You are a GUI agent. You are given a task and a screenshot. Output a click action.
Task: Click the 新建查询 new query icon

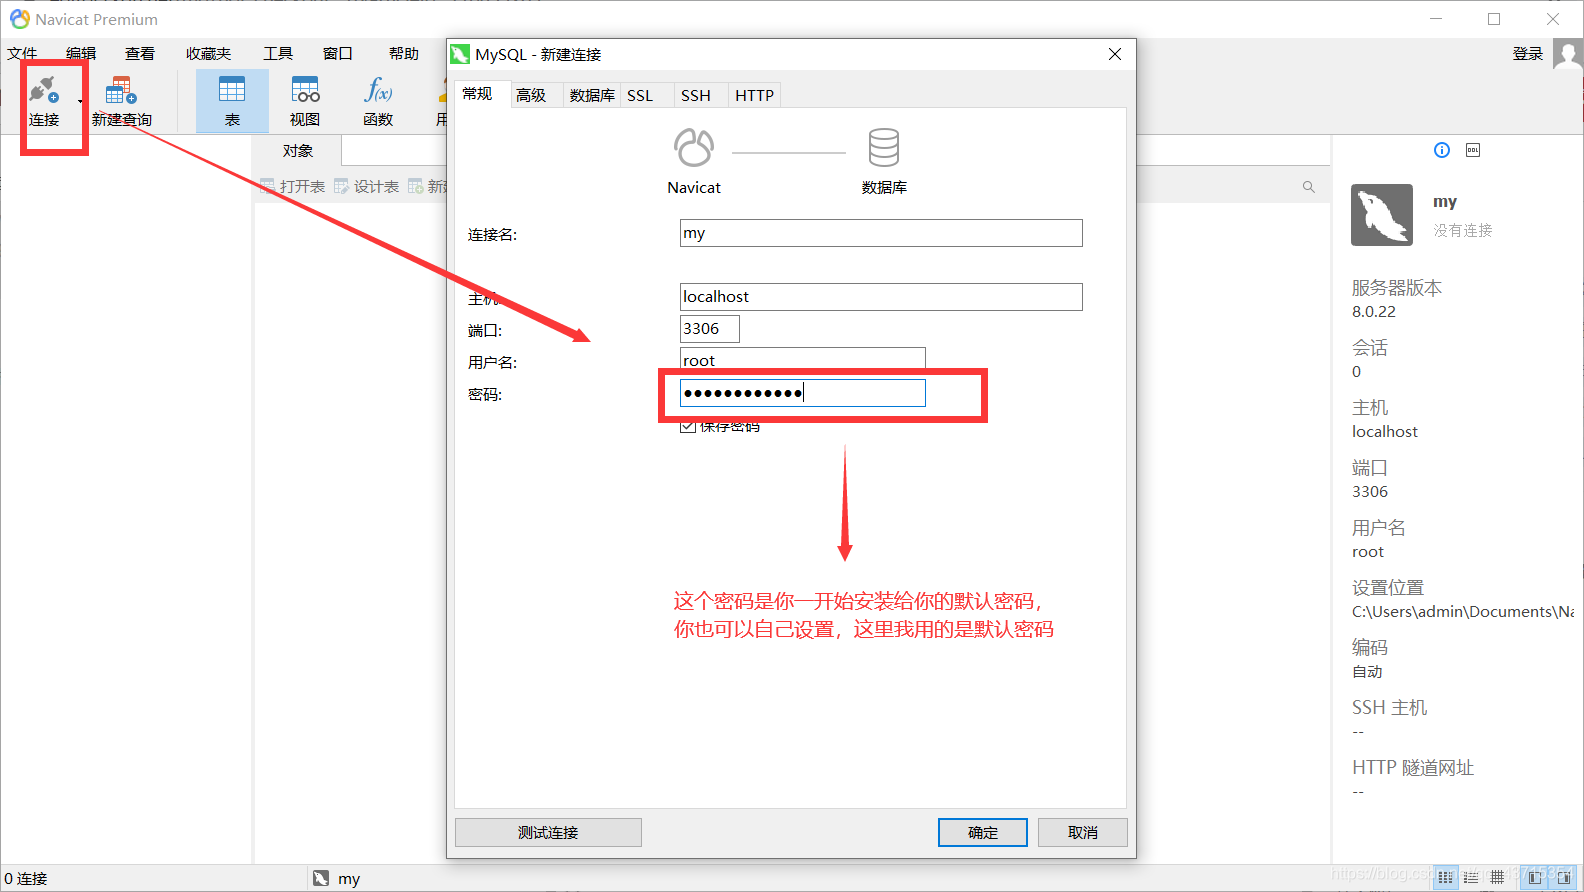[121, 91]
